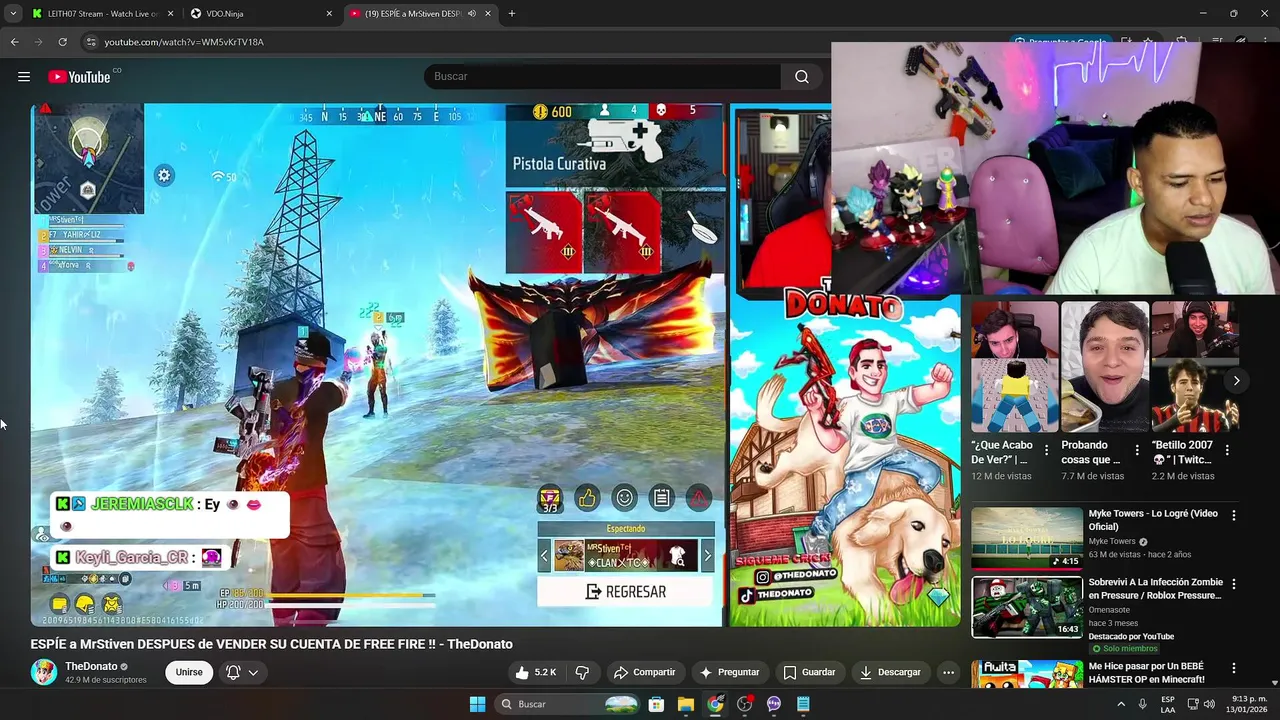The height and width of the screenshot is (720, 1280).
Task: Click the Compartir share button
Action: 645,672
